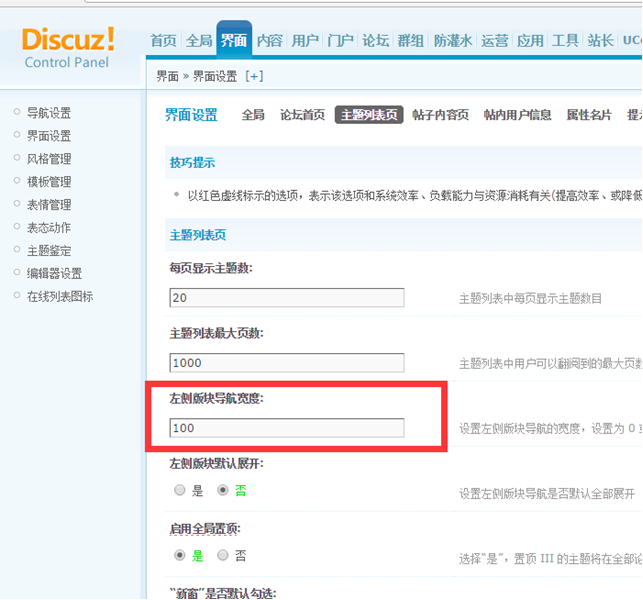Open the 站长 top menu

click(x=600, y=41)
